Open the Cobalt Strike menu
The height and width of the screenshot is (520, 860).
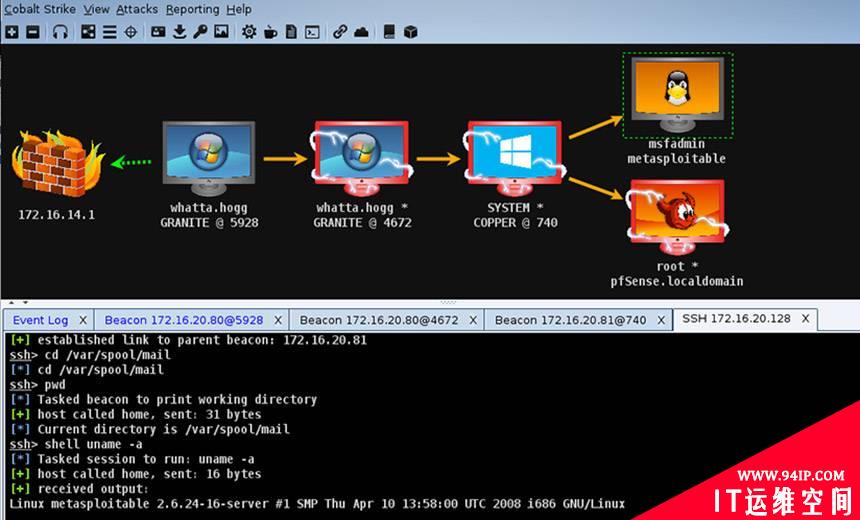39,9
